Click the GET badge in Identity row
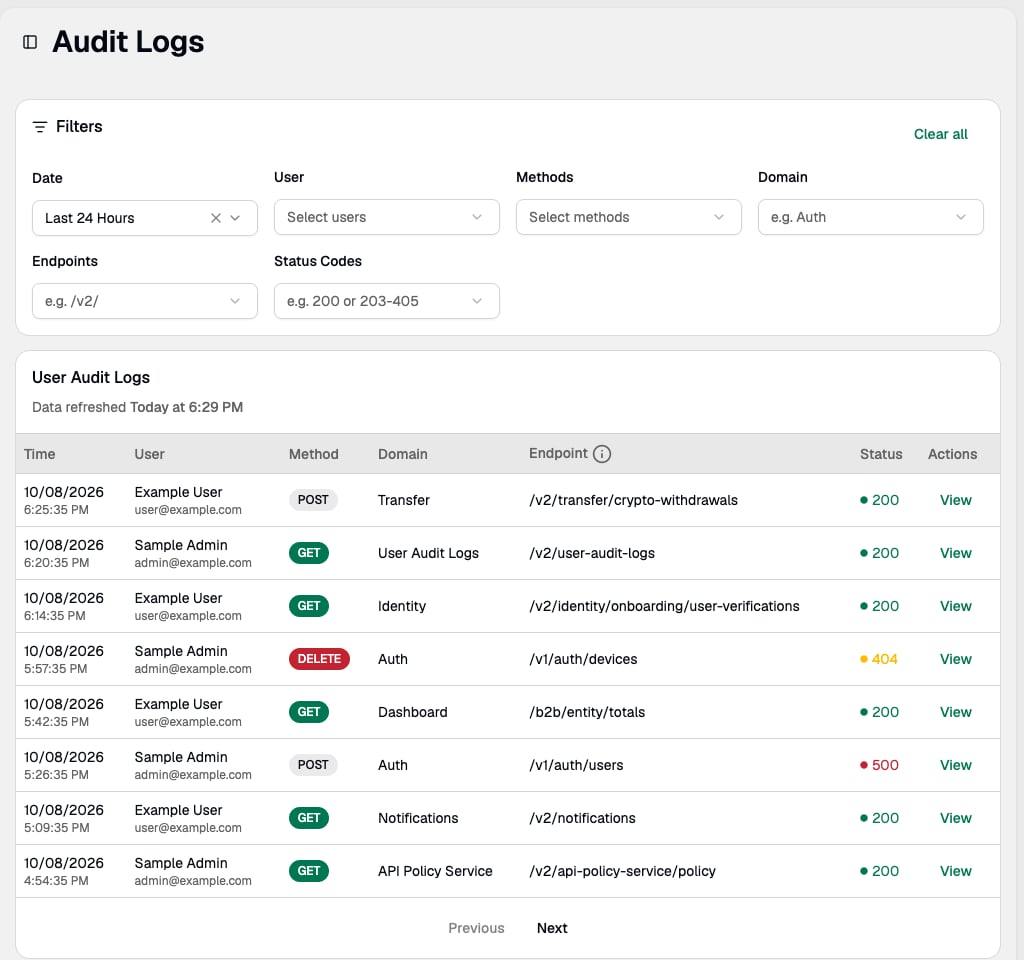The width and height of the screenshot is (1024, 960). [x=309, y=606]
